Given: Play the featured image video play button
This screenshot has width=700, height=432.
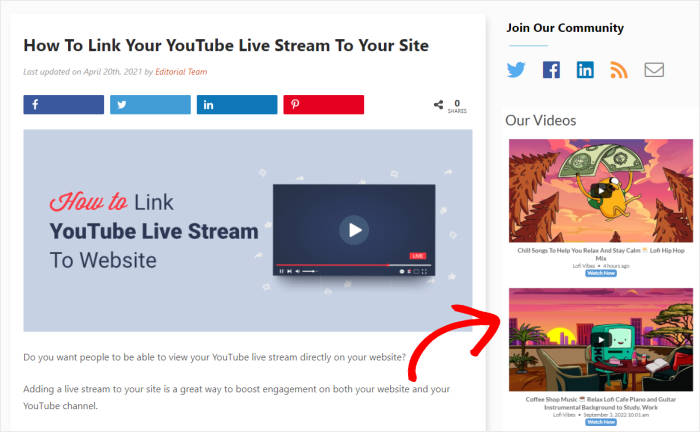Looking at the screenshot, I should [354, 230].
